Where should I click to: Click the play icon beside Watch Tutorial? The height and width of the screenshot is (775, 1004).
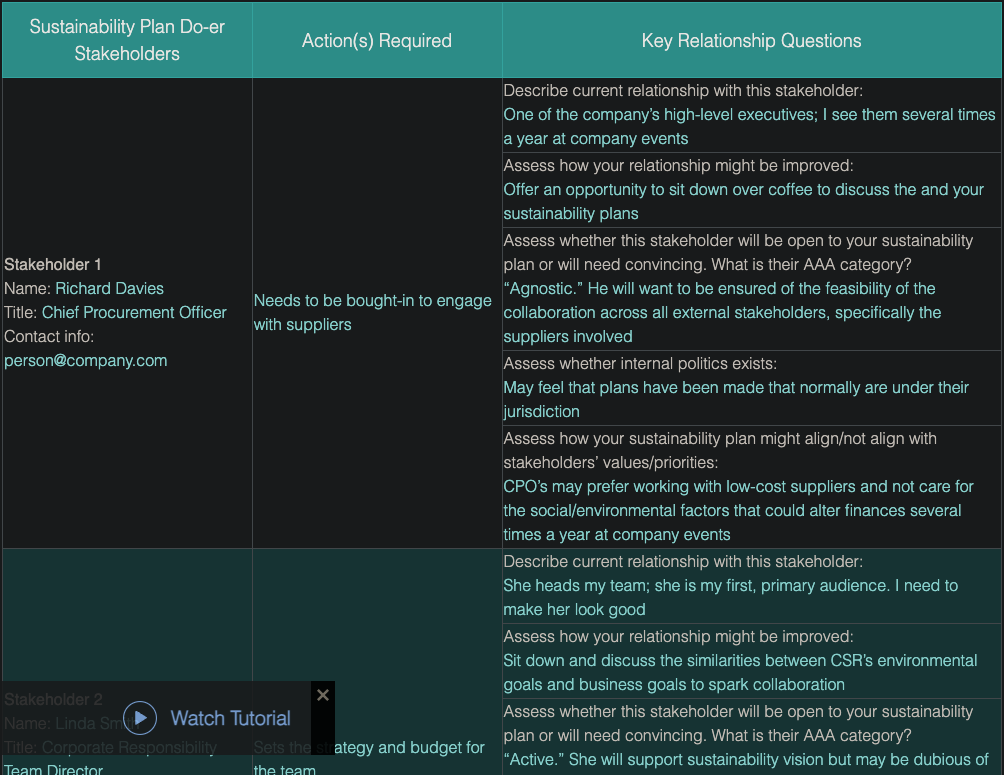(x=140, y=718)
